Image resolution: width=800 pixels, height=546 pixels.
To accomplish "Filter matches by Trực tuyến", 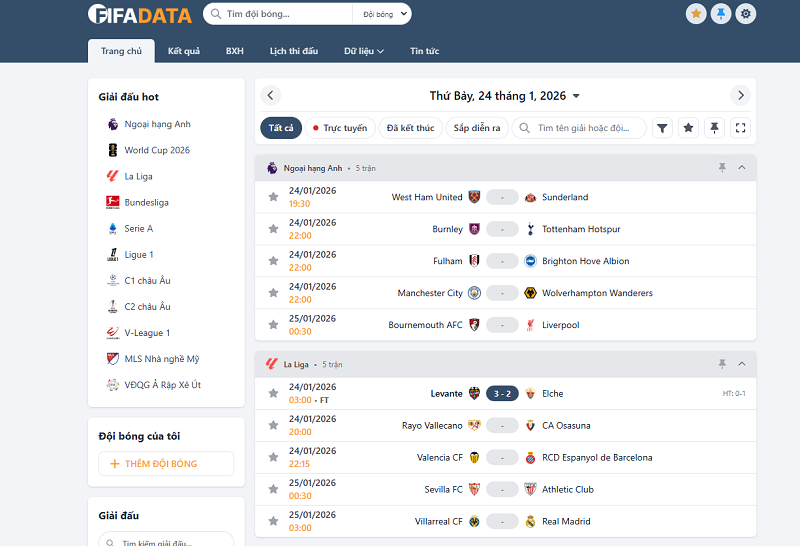I will tap(339, 128).
